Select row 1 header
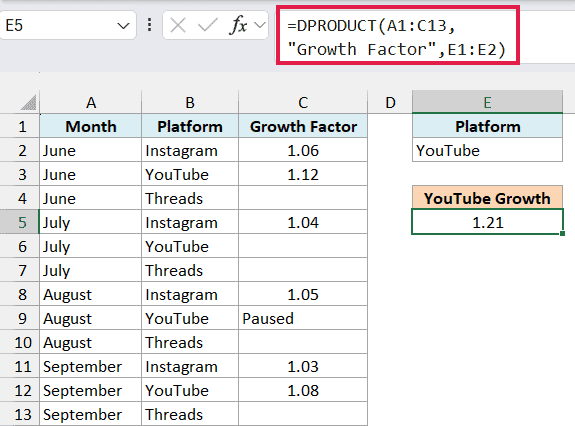 [20, 126]
